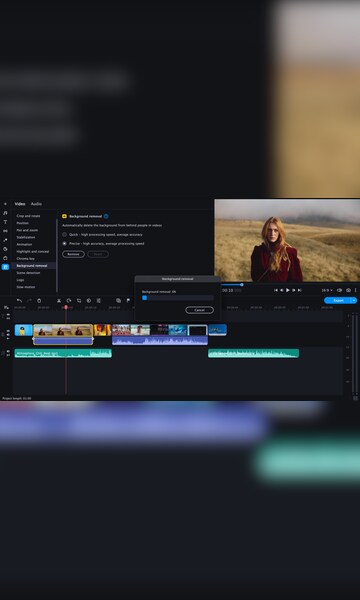Screen dimensions: 360x600
Task: Click the Background removal progress bar
Action: pos(178,298)
